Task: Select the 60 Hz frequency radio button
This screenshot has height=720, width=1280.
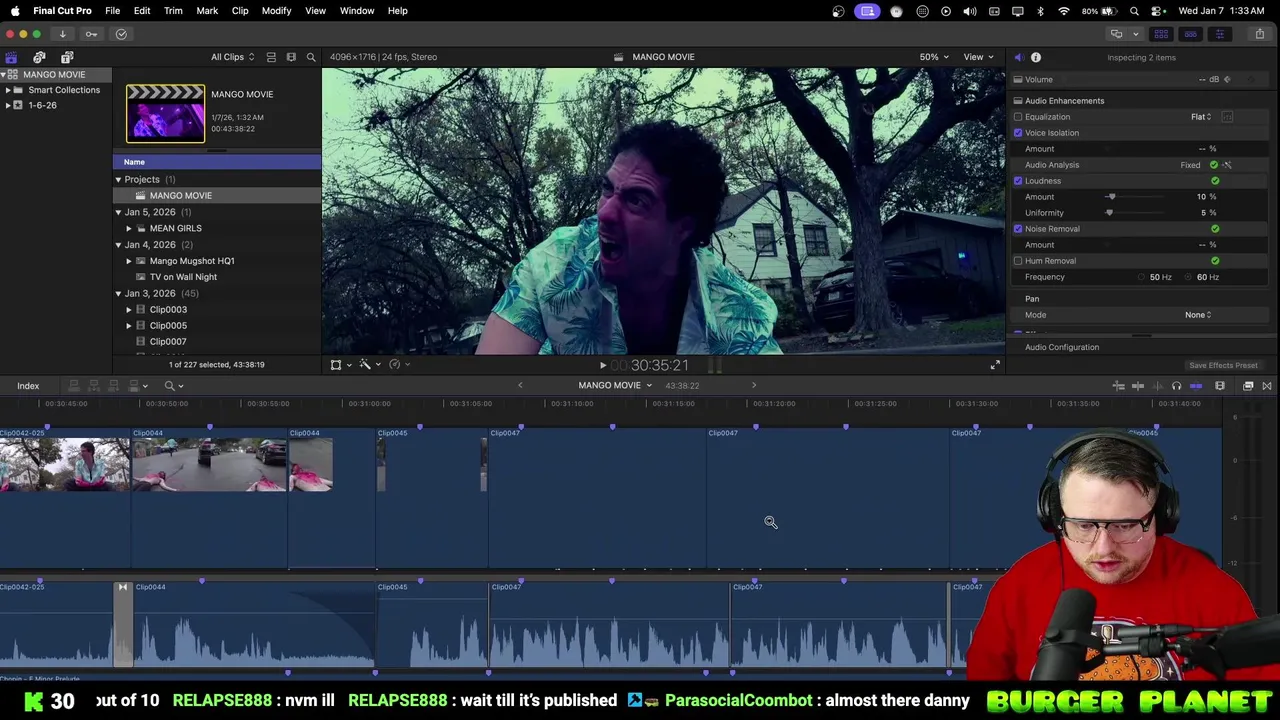Action: (x=1189, y=277)
